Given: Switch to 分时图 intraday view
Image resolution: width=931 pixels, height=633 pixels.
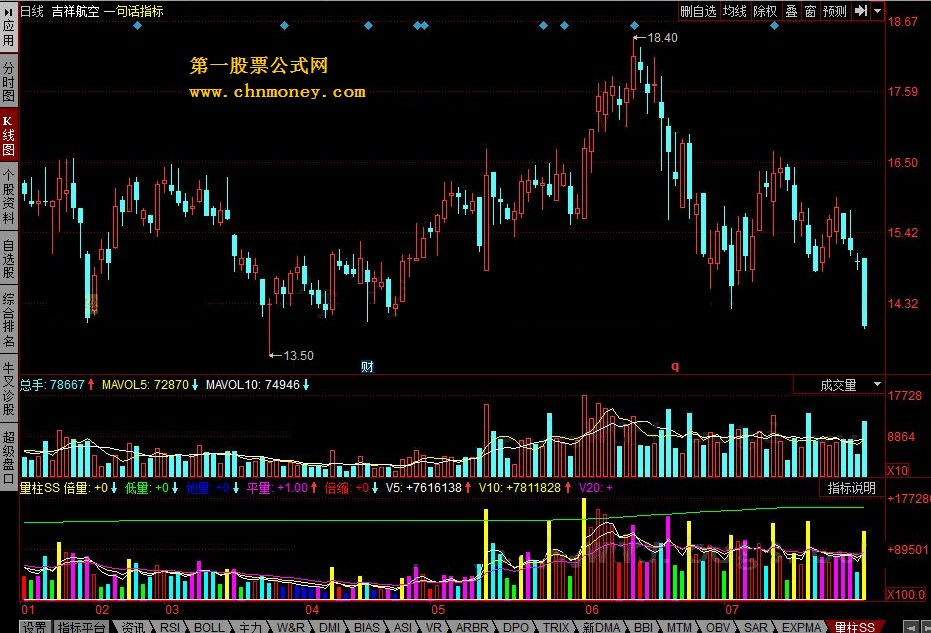Looking at the screenshot, I should [x=9, y=81].
